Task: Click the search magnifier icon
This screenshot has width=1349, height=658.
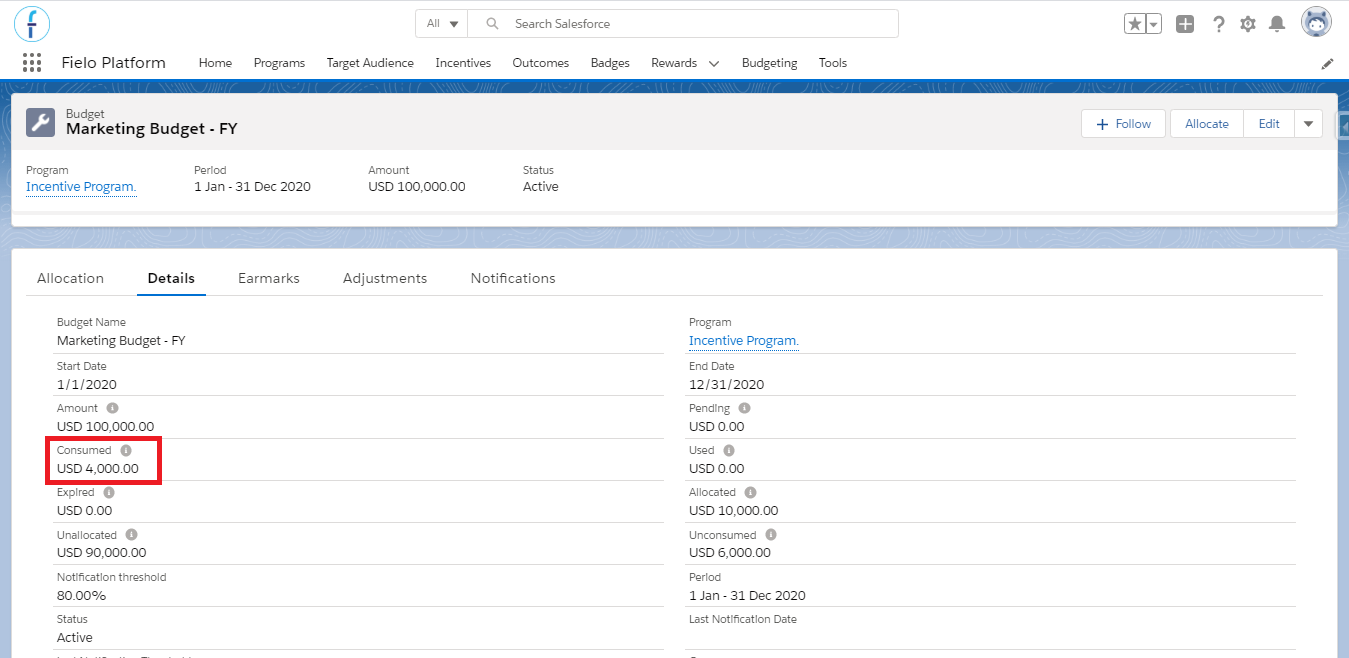Action: [491, 24]
